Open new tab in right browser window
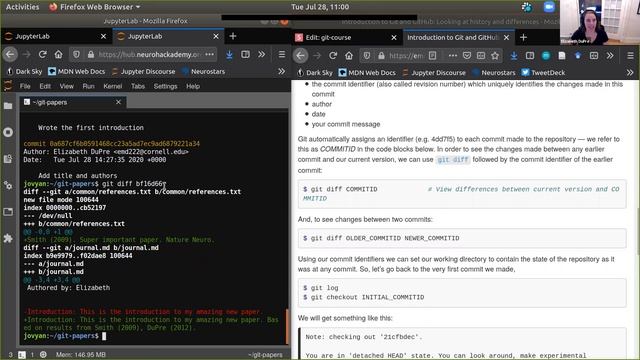This screenshot has height=360, width=640. [523, 37]
